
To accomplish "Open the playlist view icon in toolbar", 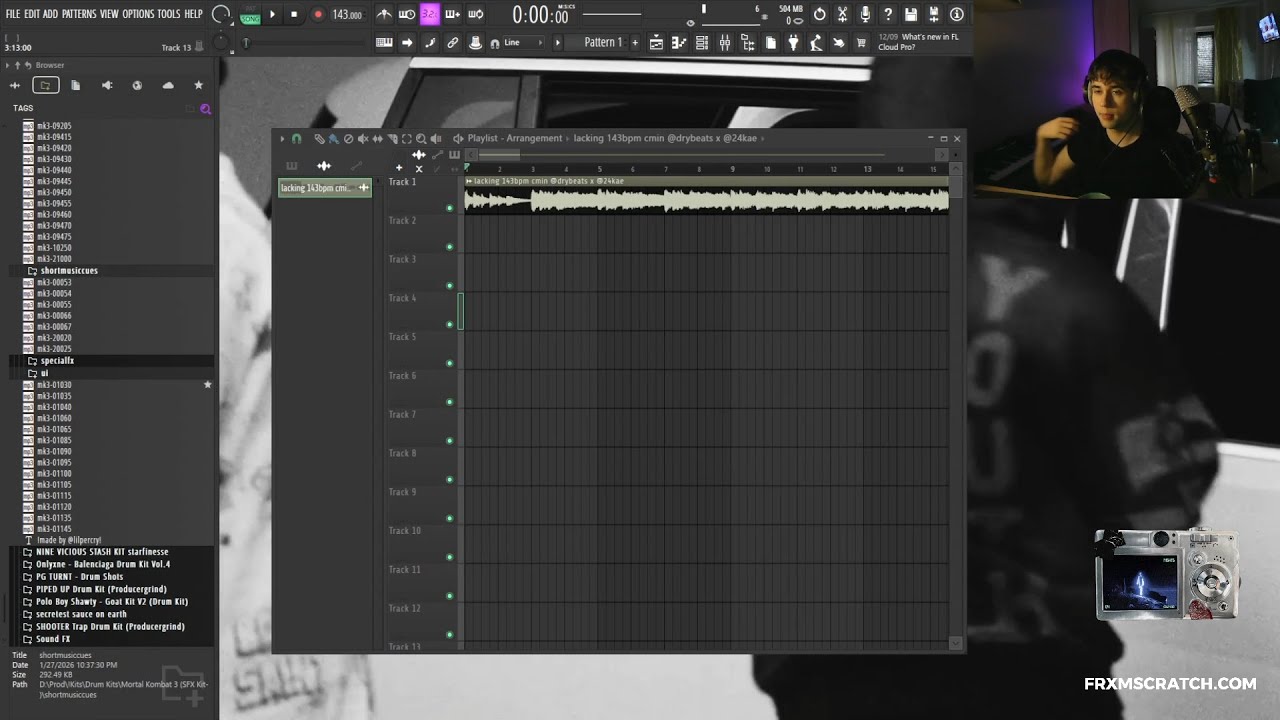I will tap(656, 43).
